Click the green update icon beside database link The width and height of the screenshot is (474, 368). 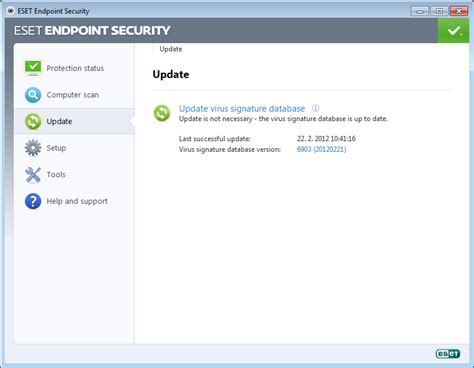coord(162,113)
